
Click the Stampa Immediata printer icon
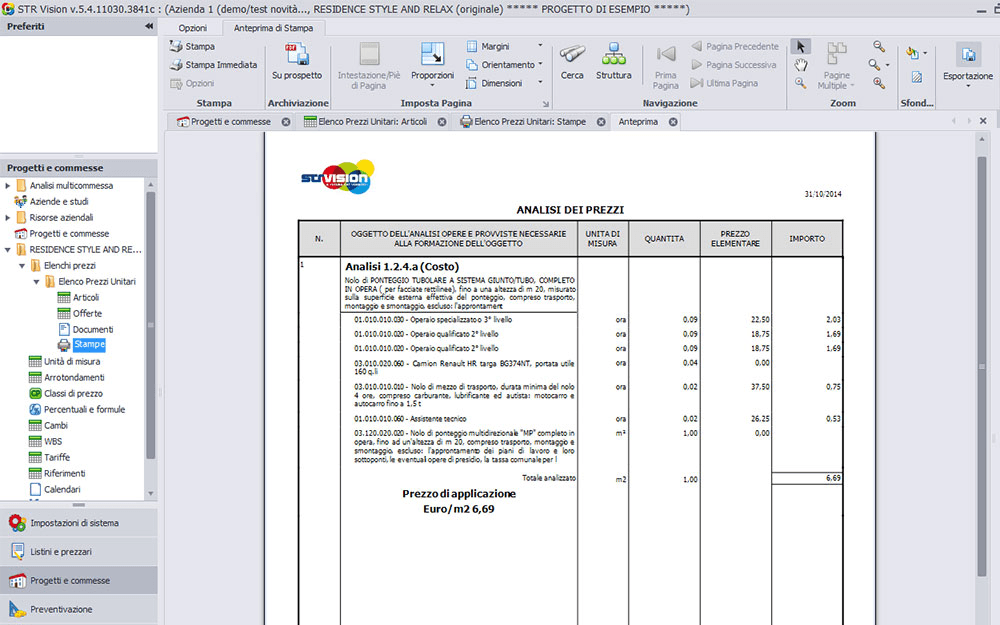point(177,65)
